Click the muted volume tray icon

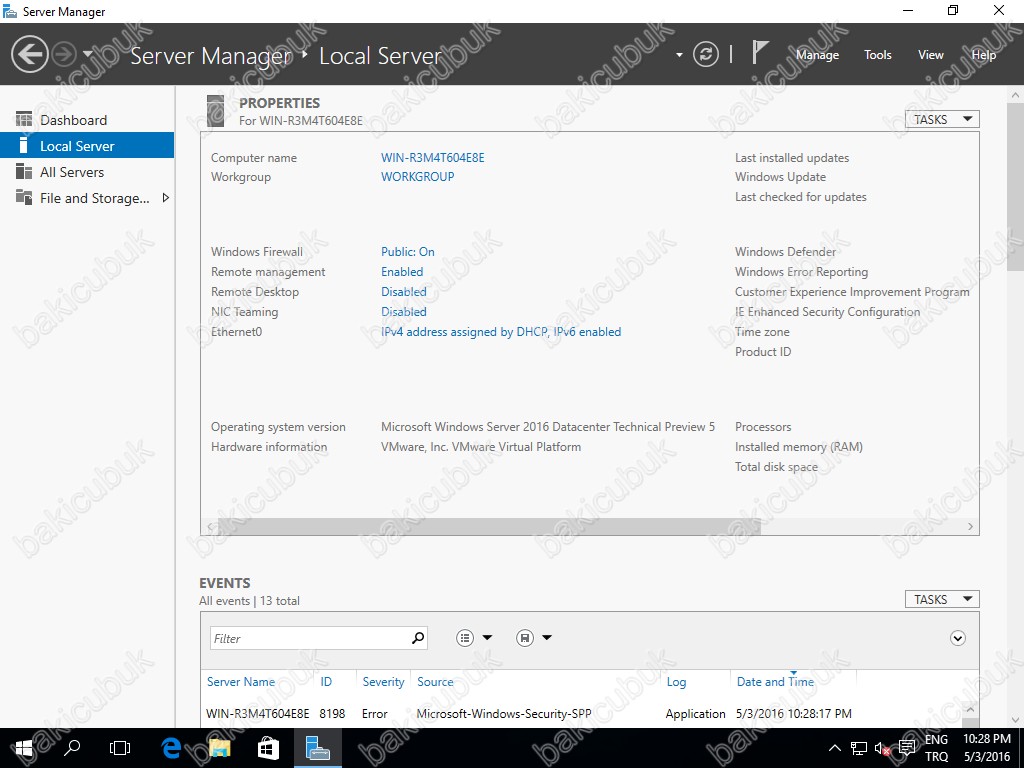(882, 748)
